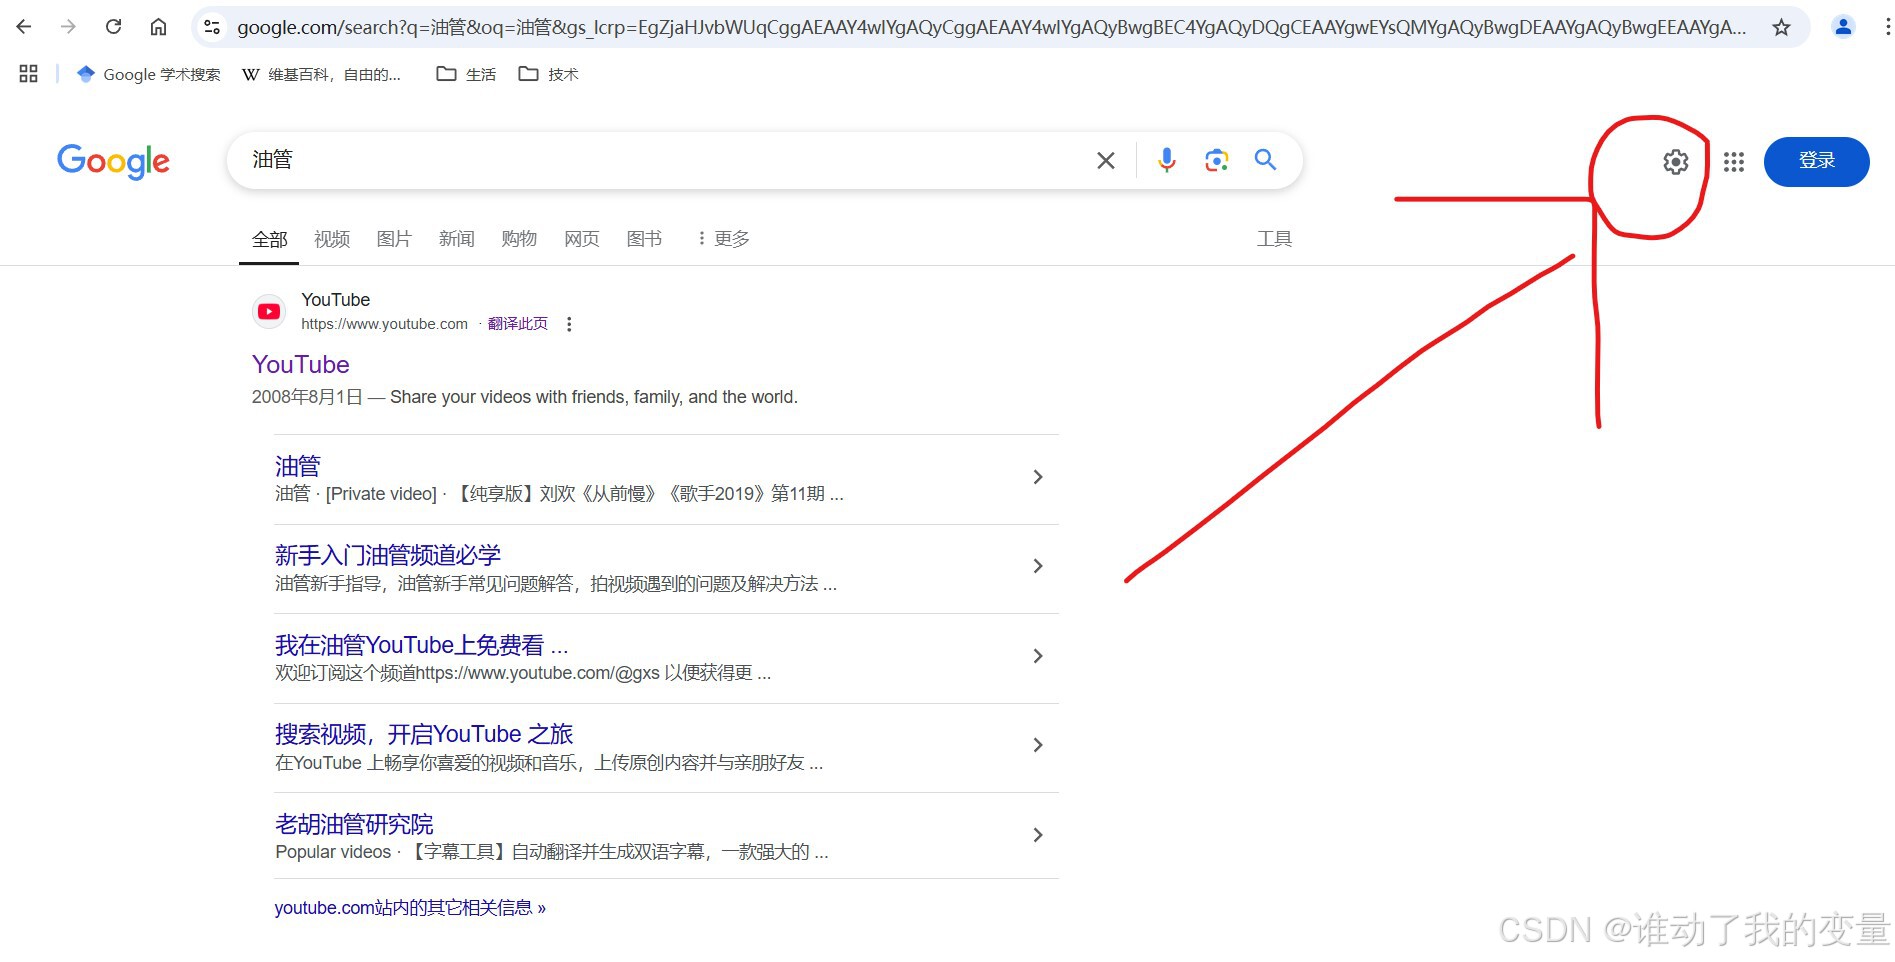Image resolution: width=1895 pixels, height=962 pixels.
Task: Click the YouTube favicon in first result
Action: pos(269,312)
